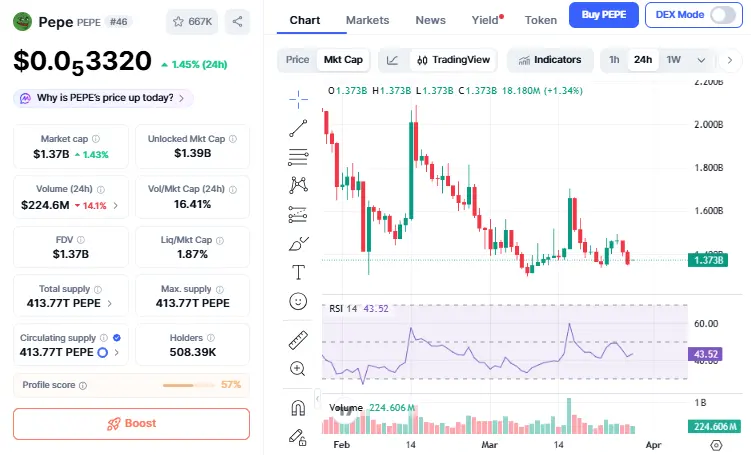
Task: Open "Why is PEPE's price up today?"
Action: [x=104, y=98]
